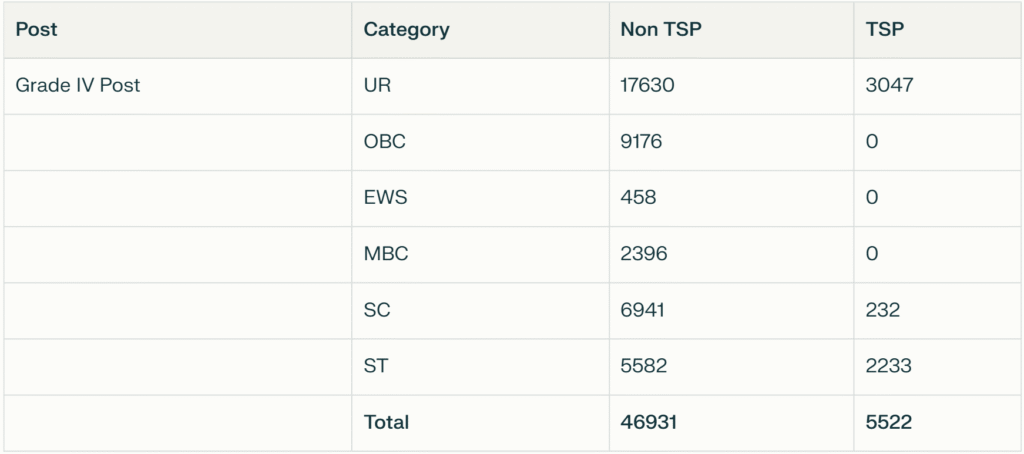The height and width of the screenshot is (454, 1024).
Task: Select the TSP column header
Action: tap(885, 29)
